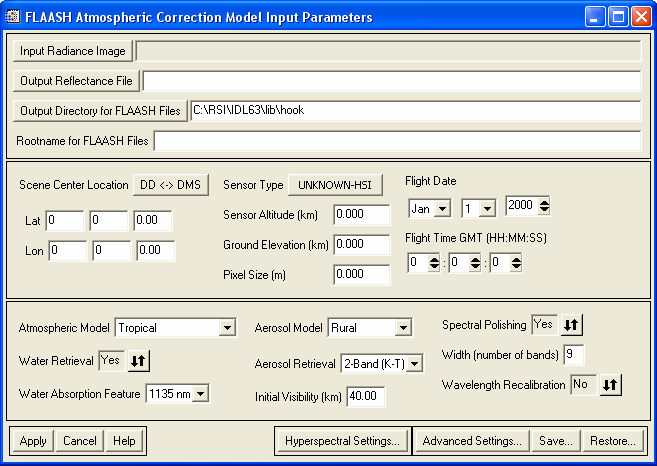Viewport: 657px width, 466px height.
Task: Open the Water Absorption Feature dropdown
Action: (x=201, y=394)
